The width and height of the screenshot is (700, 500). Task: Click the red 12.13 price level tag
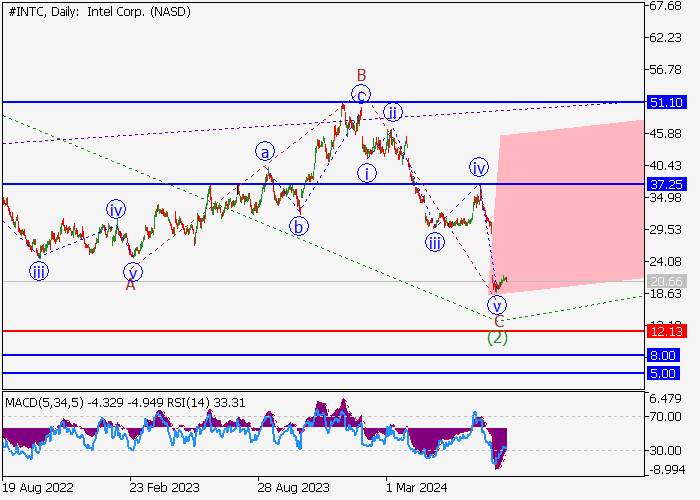(x=667, y=331)
